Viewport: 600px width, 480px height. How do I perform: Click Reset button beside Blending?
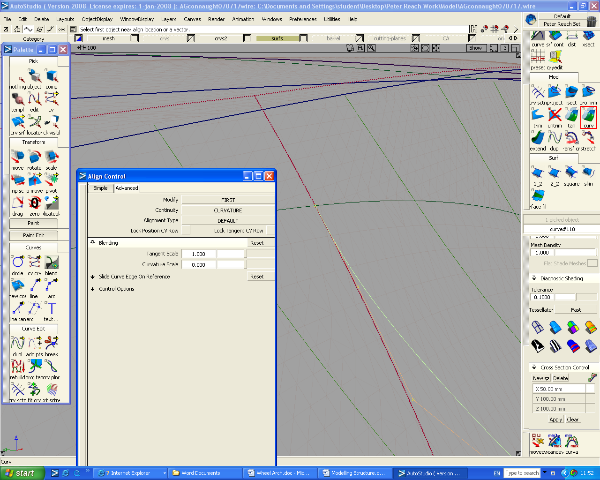pos(256,243)
